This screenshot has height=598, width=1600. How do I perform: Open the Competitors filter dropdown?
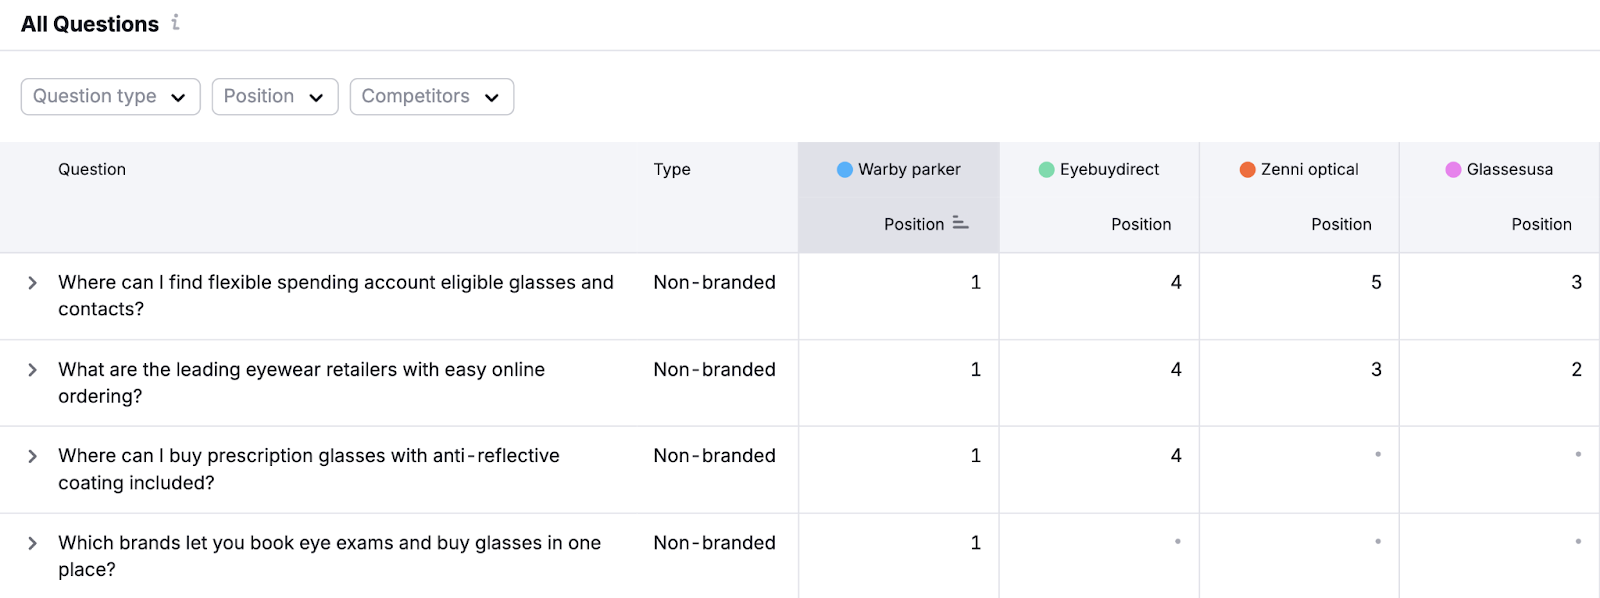coord(432,97)
